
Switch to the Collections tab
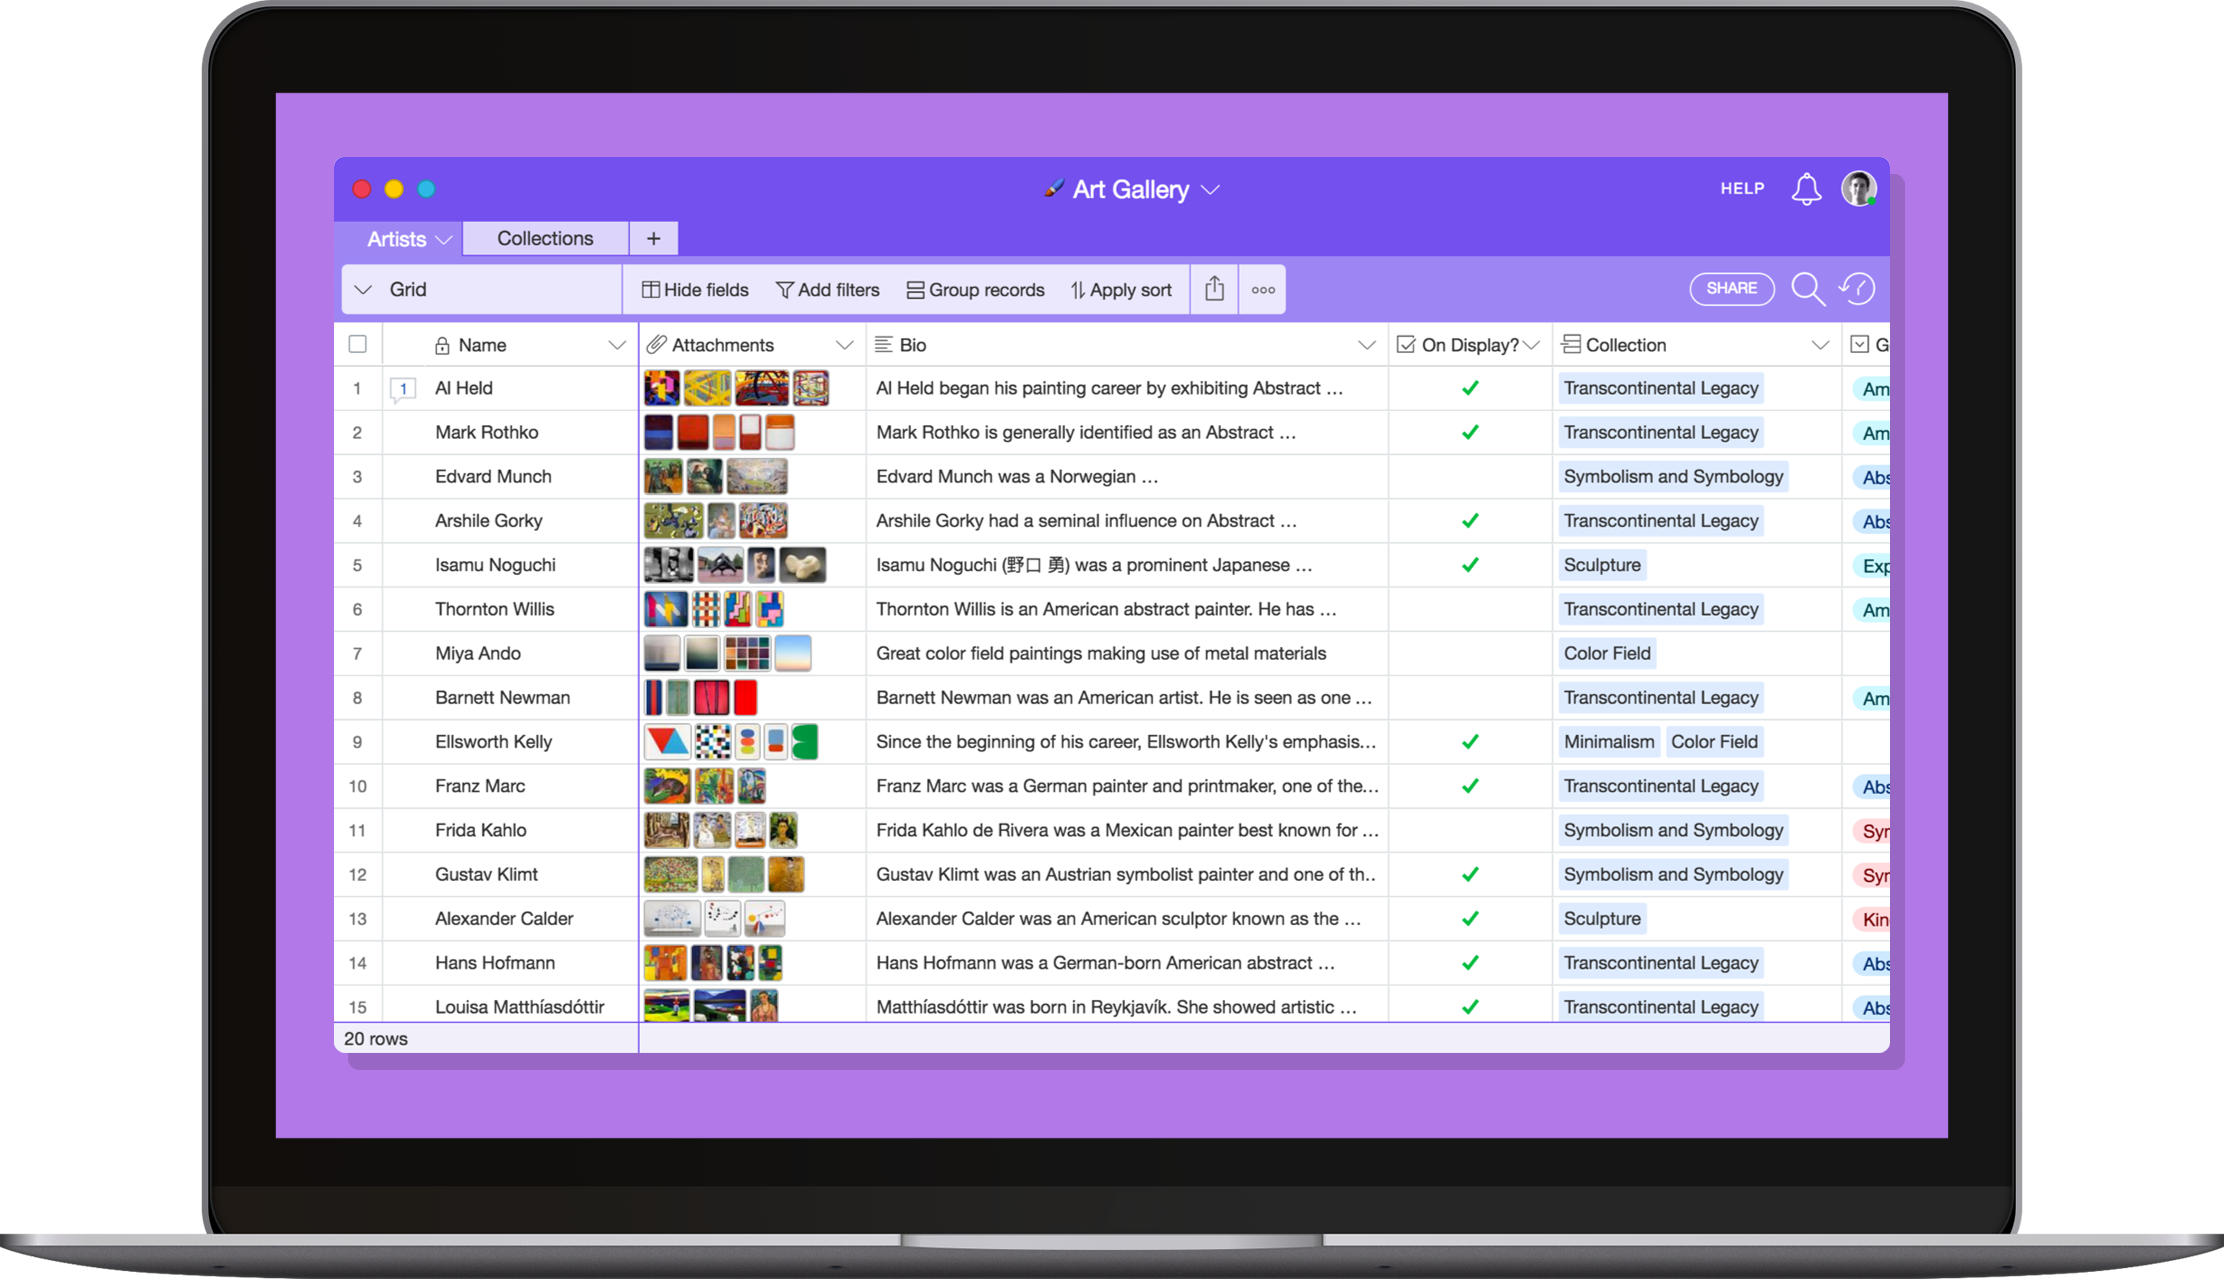coord(545,238)
